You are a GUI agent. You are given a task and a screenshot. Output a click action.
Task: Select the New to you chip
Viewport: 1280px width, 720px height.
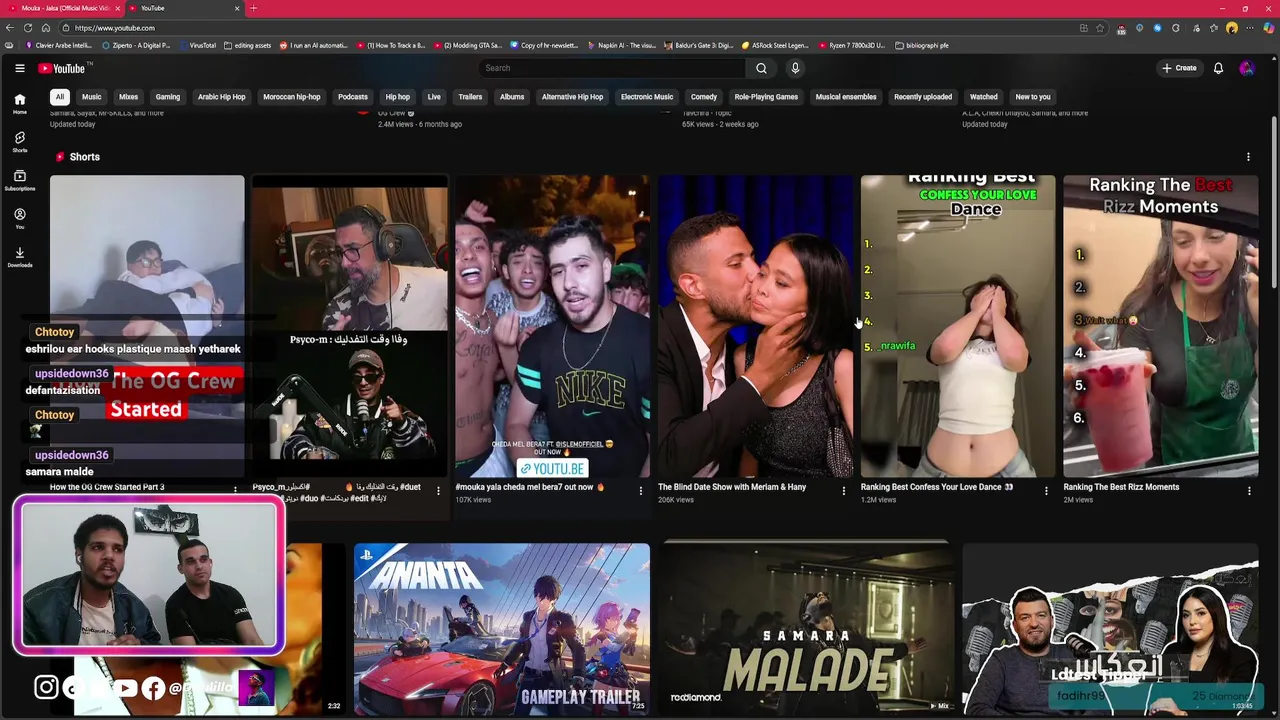1033,97
